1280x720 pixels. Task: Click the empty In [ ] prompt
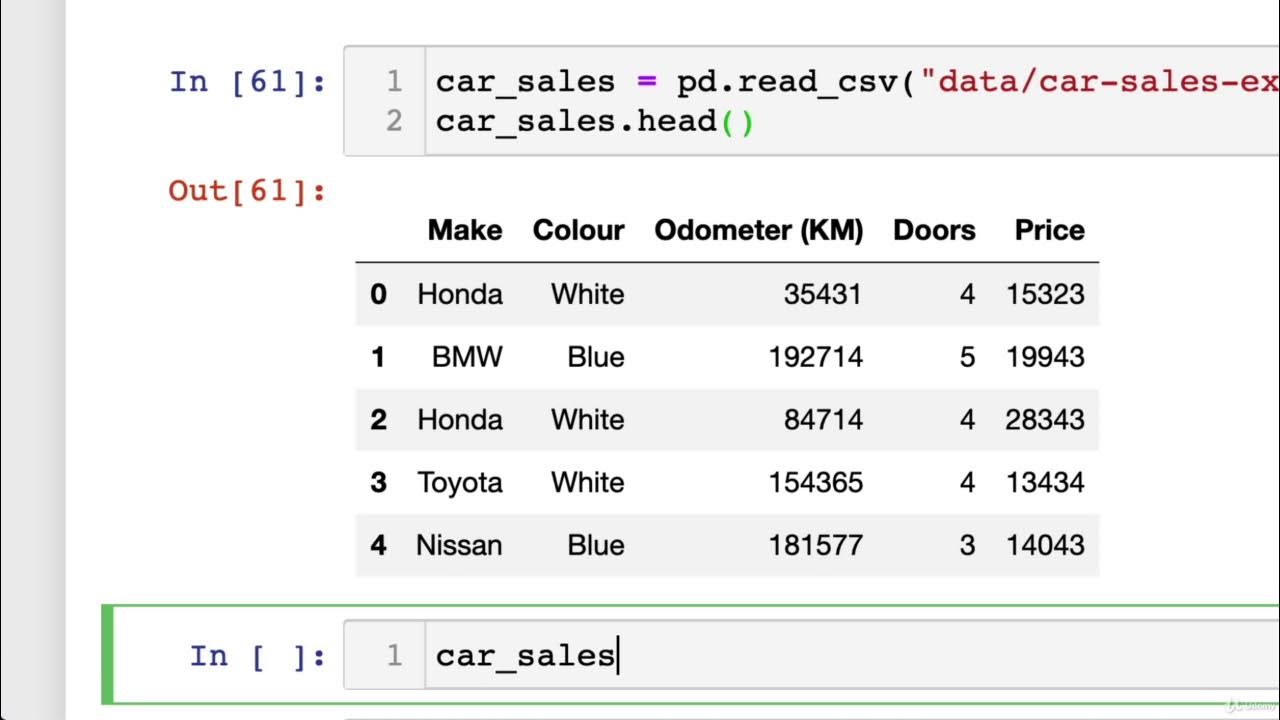[x=258, y=656]
